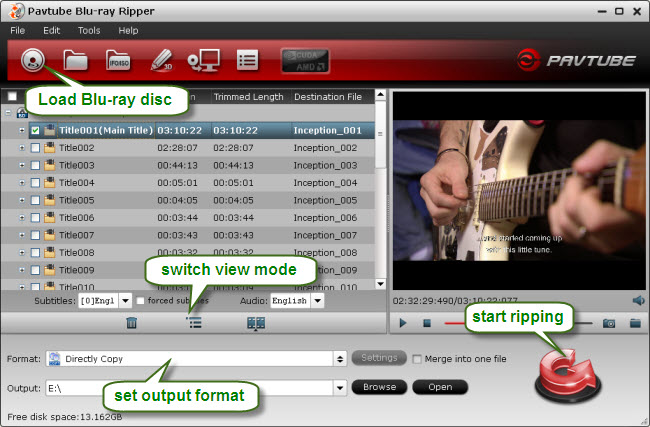
Task: Click the Directly Copy format icon
Action: 54,359
